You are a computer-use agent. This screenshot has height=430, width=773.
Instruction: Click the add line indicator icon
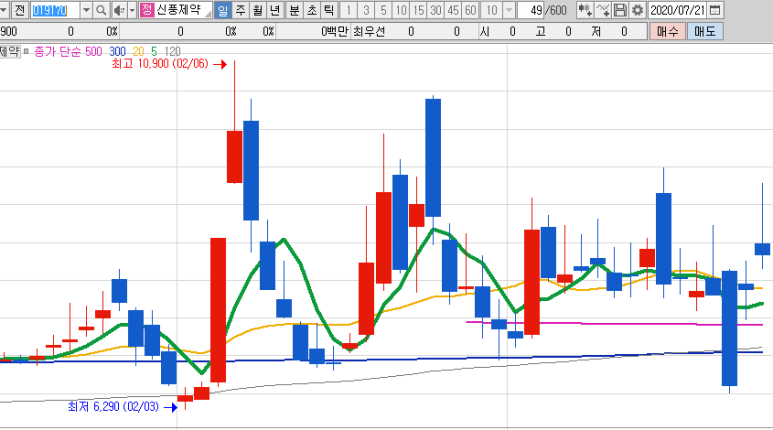click(602, 10)
